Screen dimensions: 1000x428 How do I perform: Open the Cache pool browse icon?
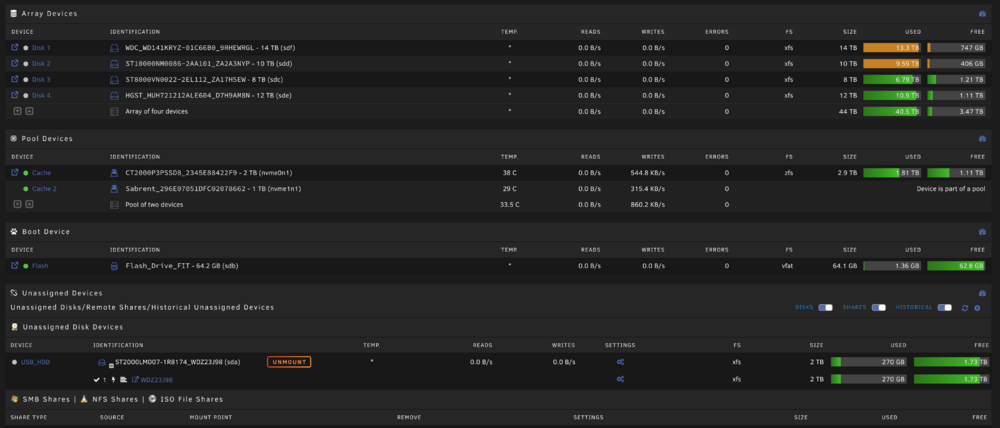(15, 172)
